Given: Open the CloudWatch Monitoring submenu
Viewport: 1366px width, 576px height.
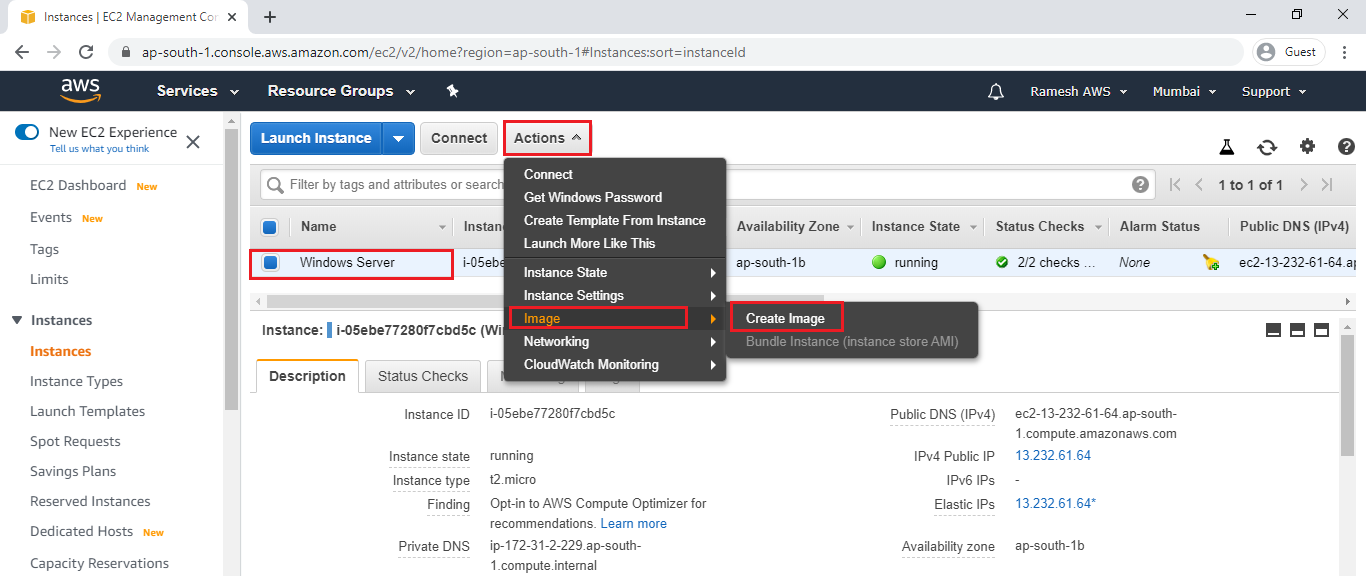Looking at the screenshot, I should pos(615,364).
